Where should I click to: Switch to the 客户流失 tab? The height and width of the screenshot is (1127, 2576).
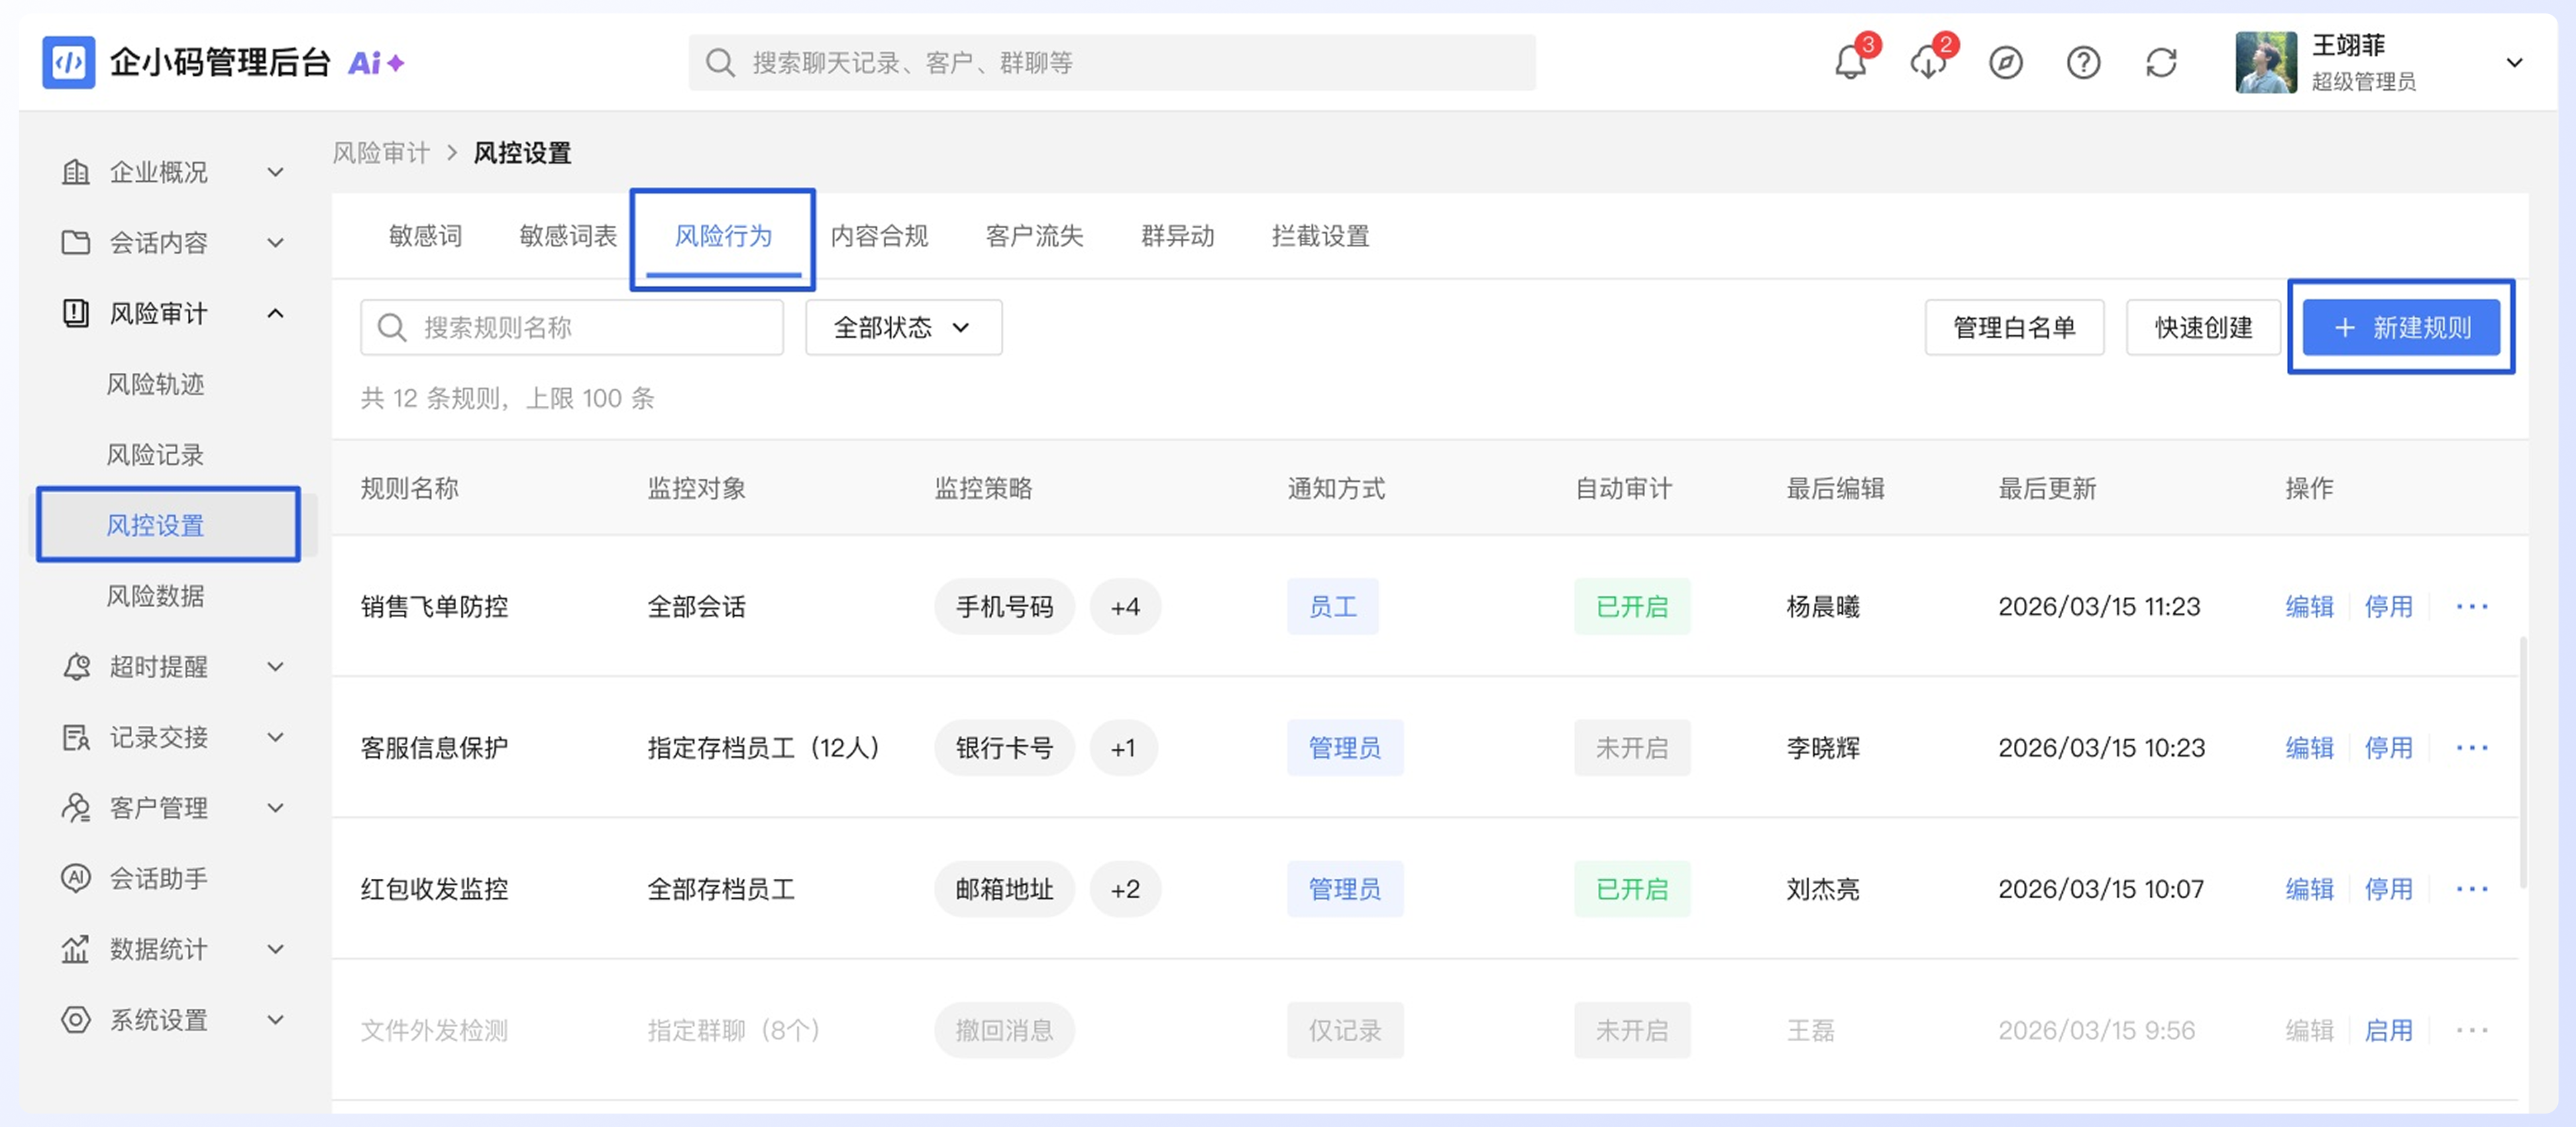(1034, 236)
